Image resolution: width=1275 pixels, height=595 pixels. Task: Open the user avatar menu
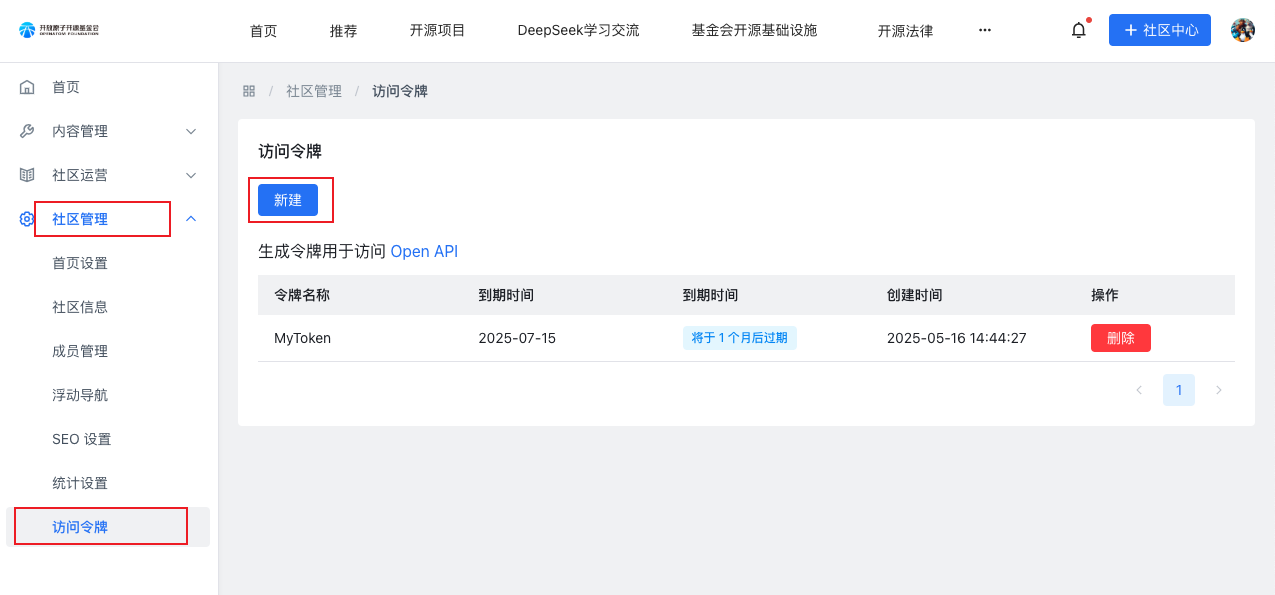1242,30
